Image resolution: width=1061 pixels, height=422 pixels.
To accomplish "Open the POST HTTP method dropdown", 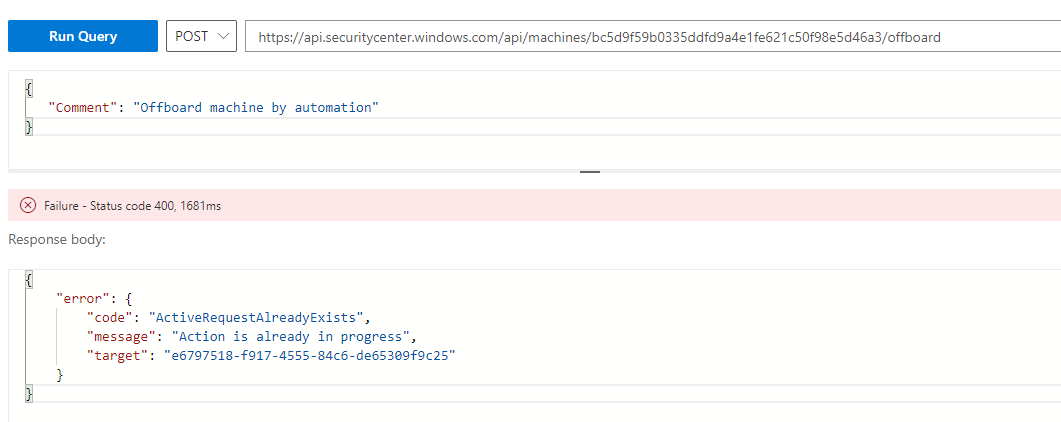I will click(201, 36).
